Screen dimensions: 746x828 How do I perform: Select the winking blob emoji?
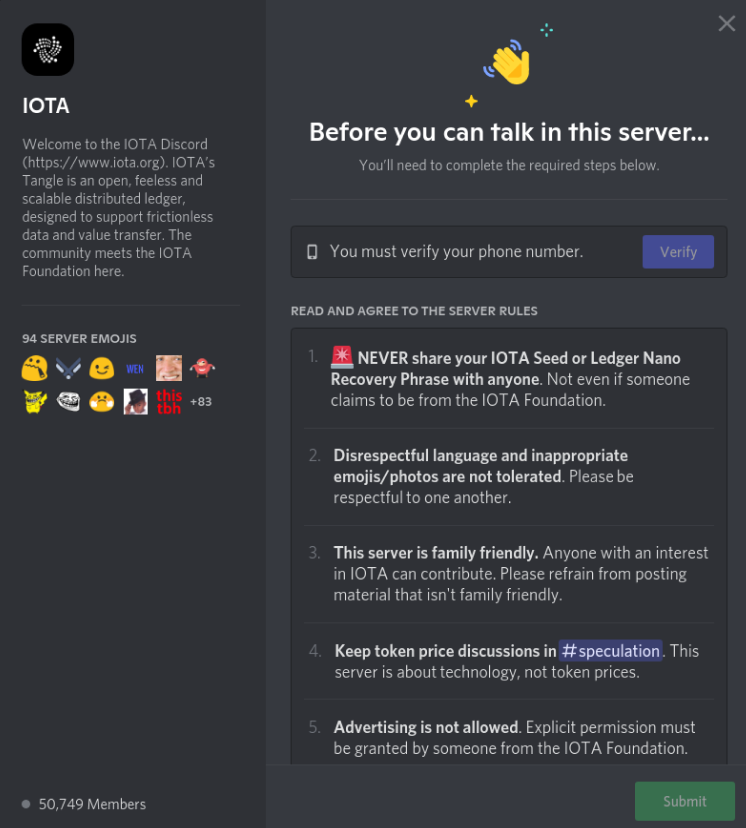click(101, 368)
